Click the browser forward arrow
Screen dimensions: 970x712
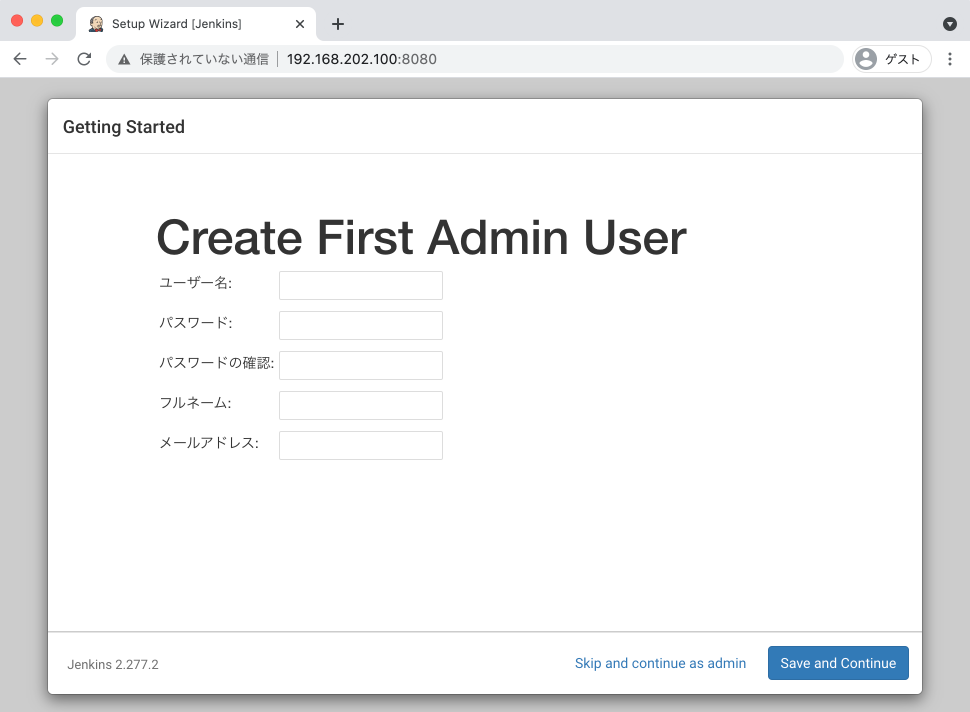(x=52, y=59)
